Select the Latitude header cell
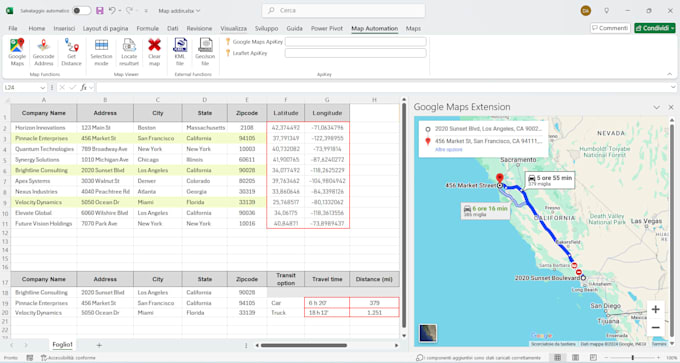The height and width of the screenshot is (363, 680). [x=286, y=113]
